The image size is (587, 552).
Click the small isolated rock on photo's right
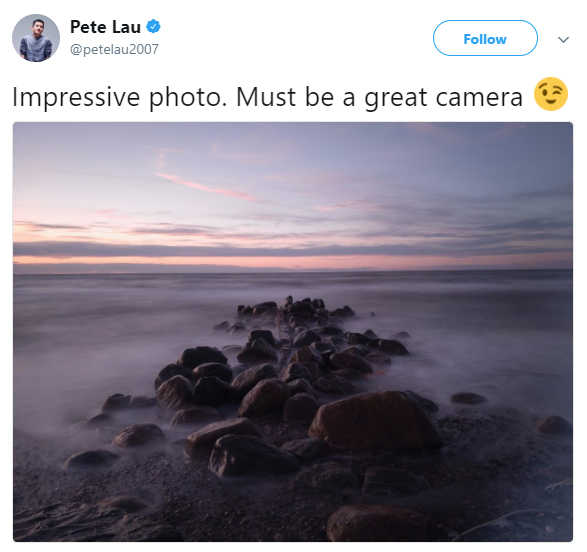(x=468, y=398)
